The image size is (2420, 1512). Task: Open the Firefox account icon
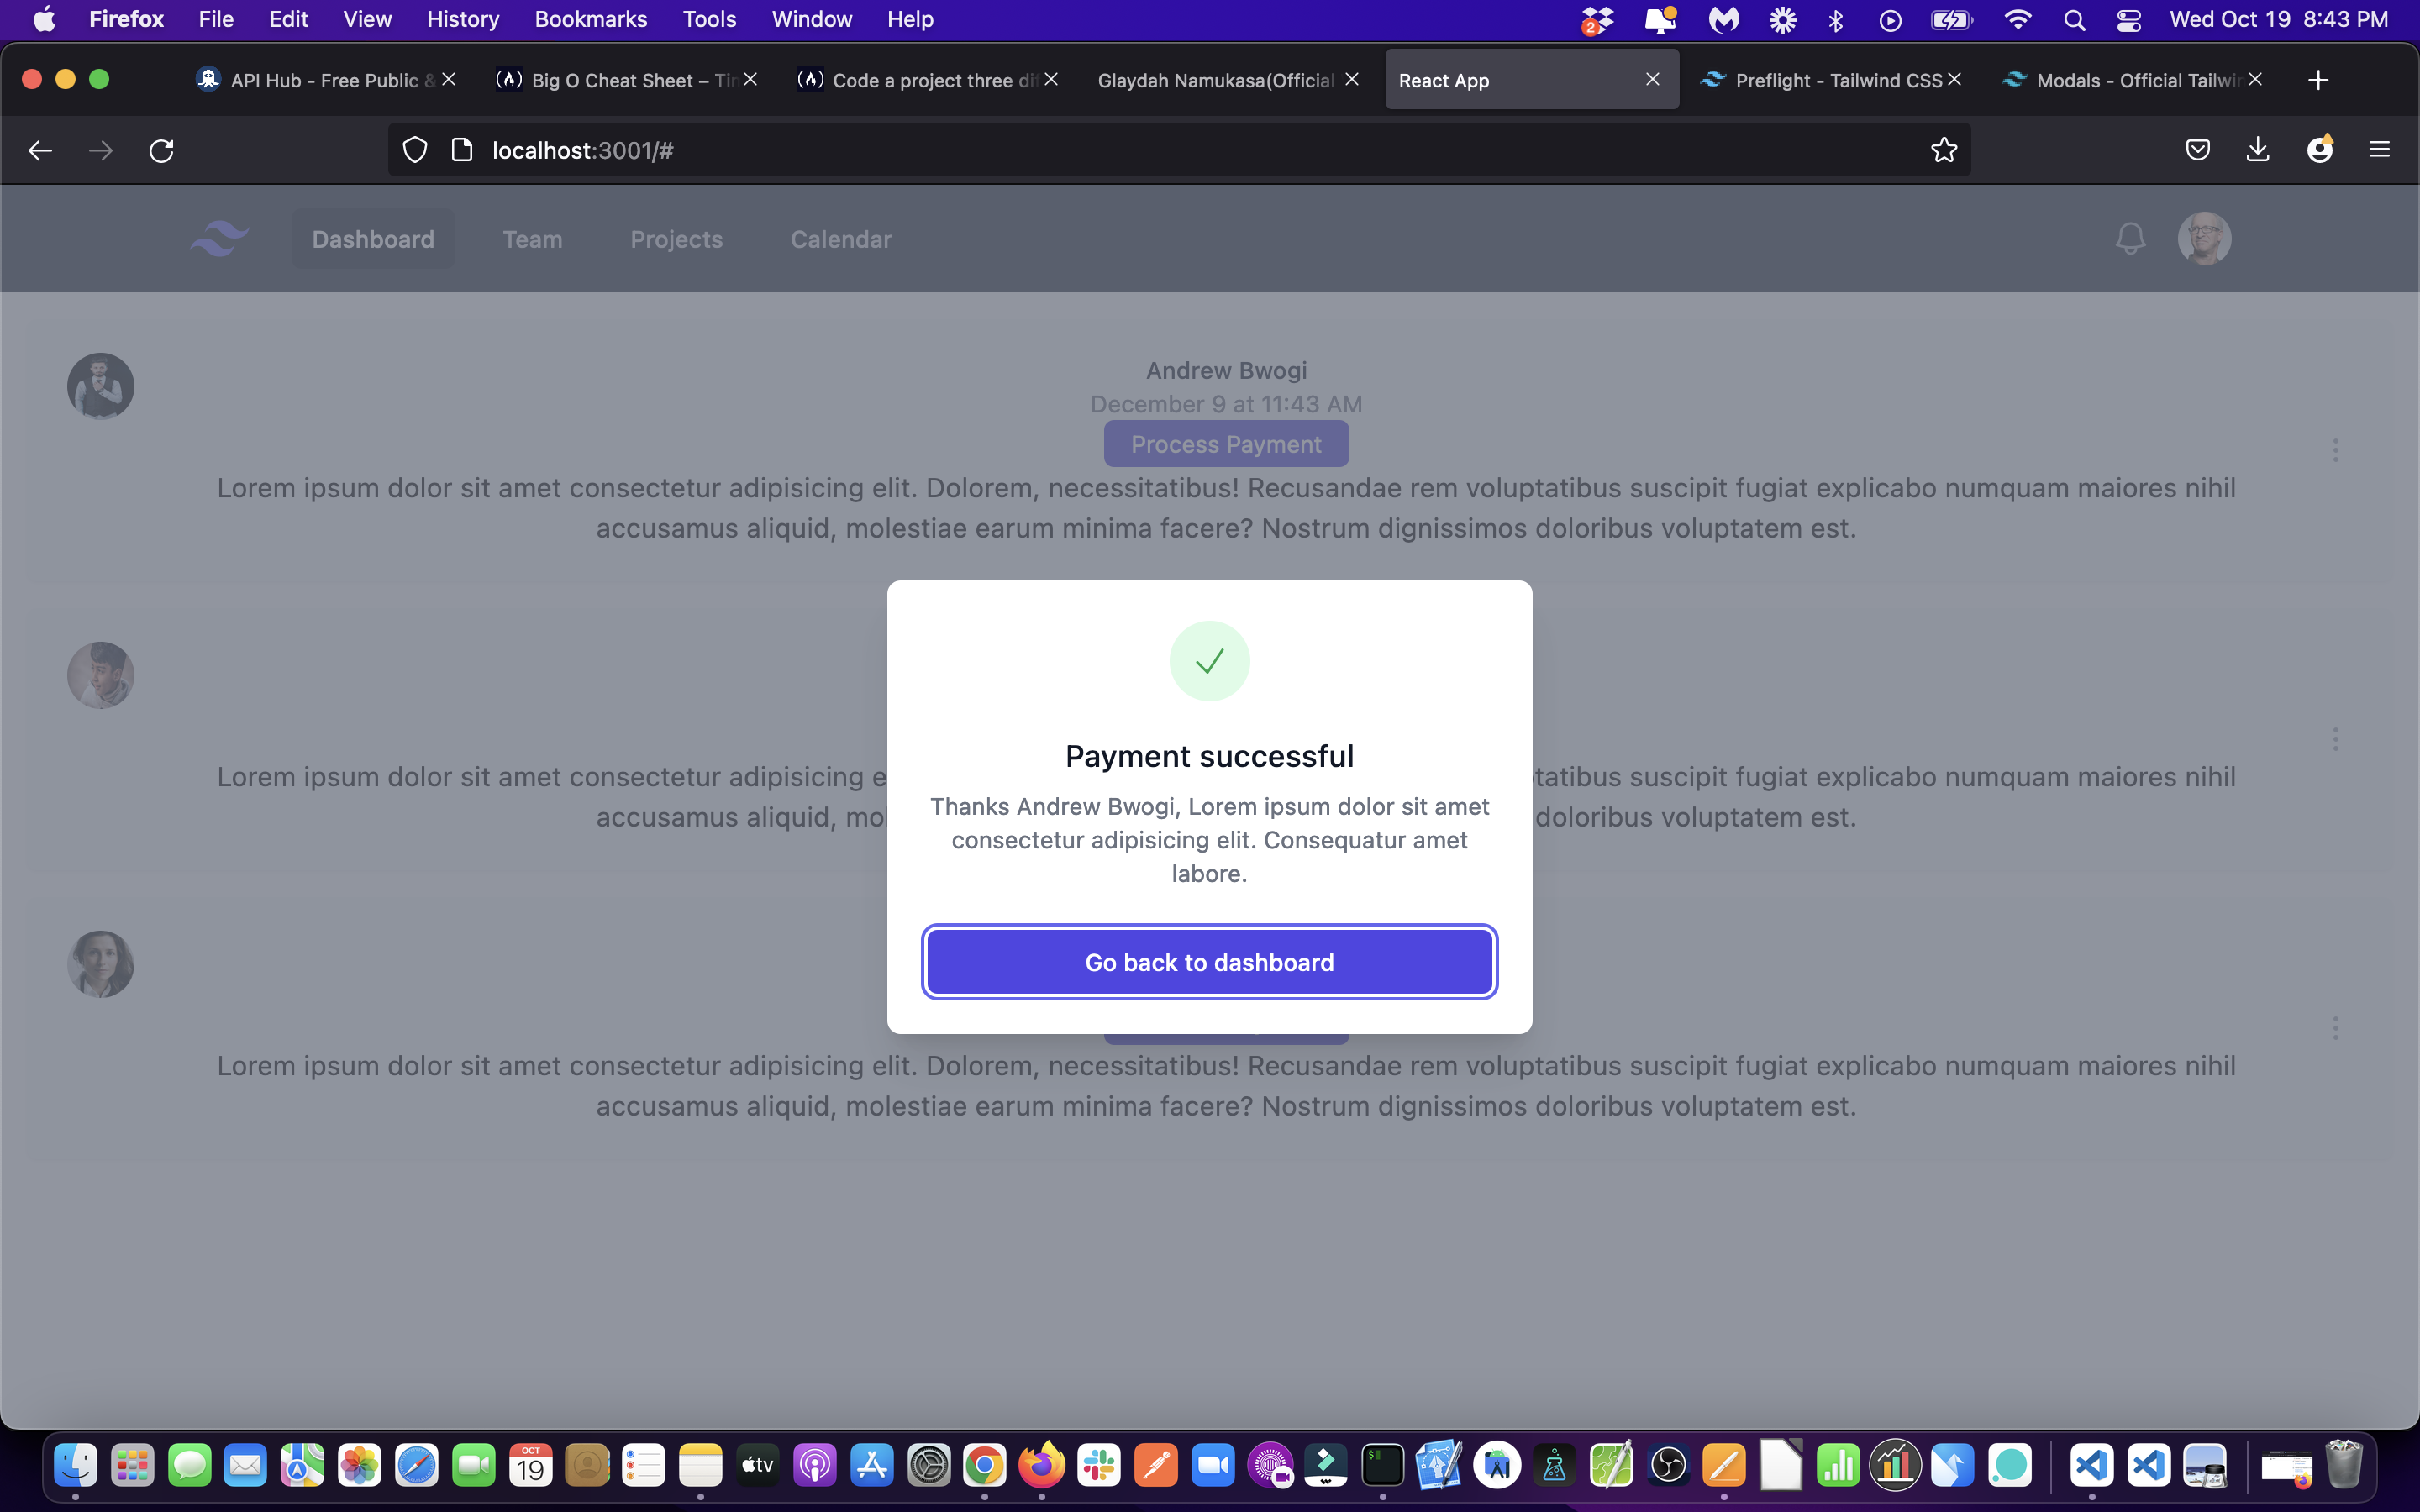pos(2319,150)
